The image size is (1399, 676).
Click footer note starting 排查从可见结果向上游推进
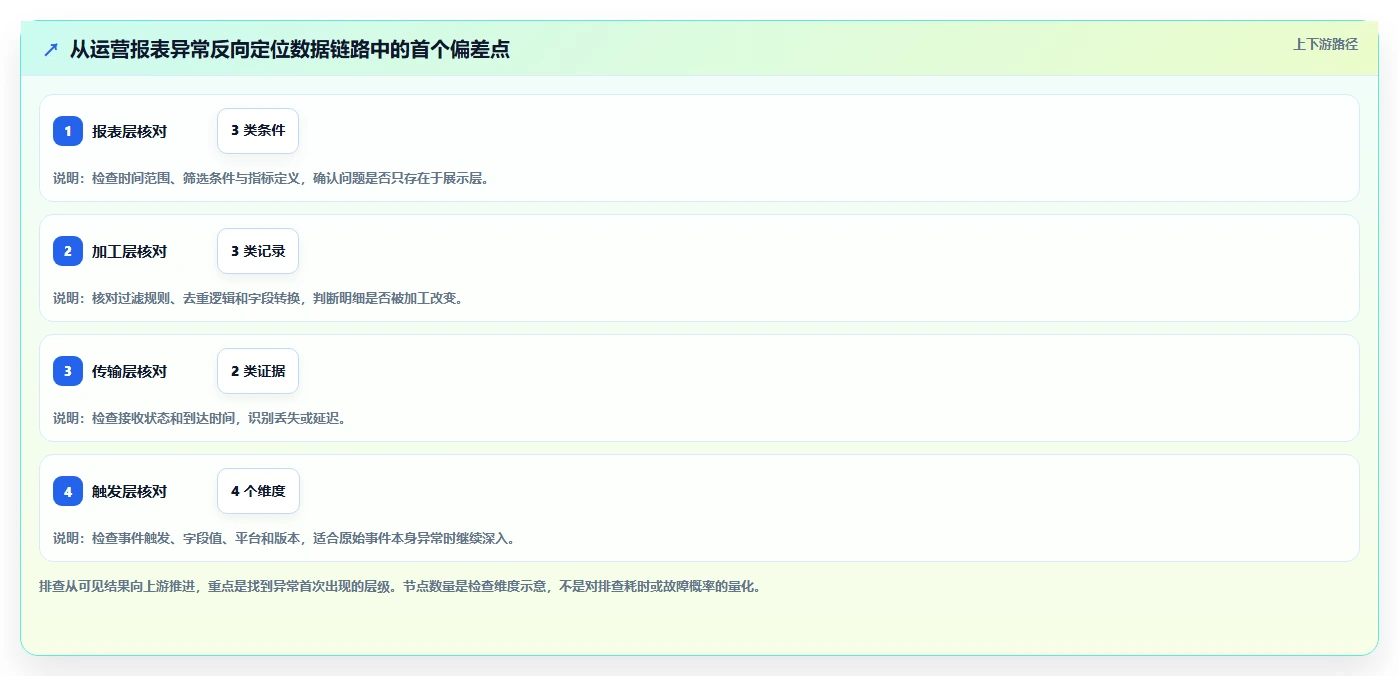click(x=400, y=587)
